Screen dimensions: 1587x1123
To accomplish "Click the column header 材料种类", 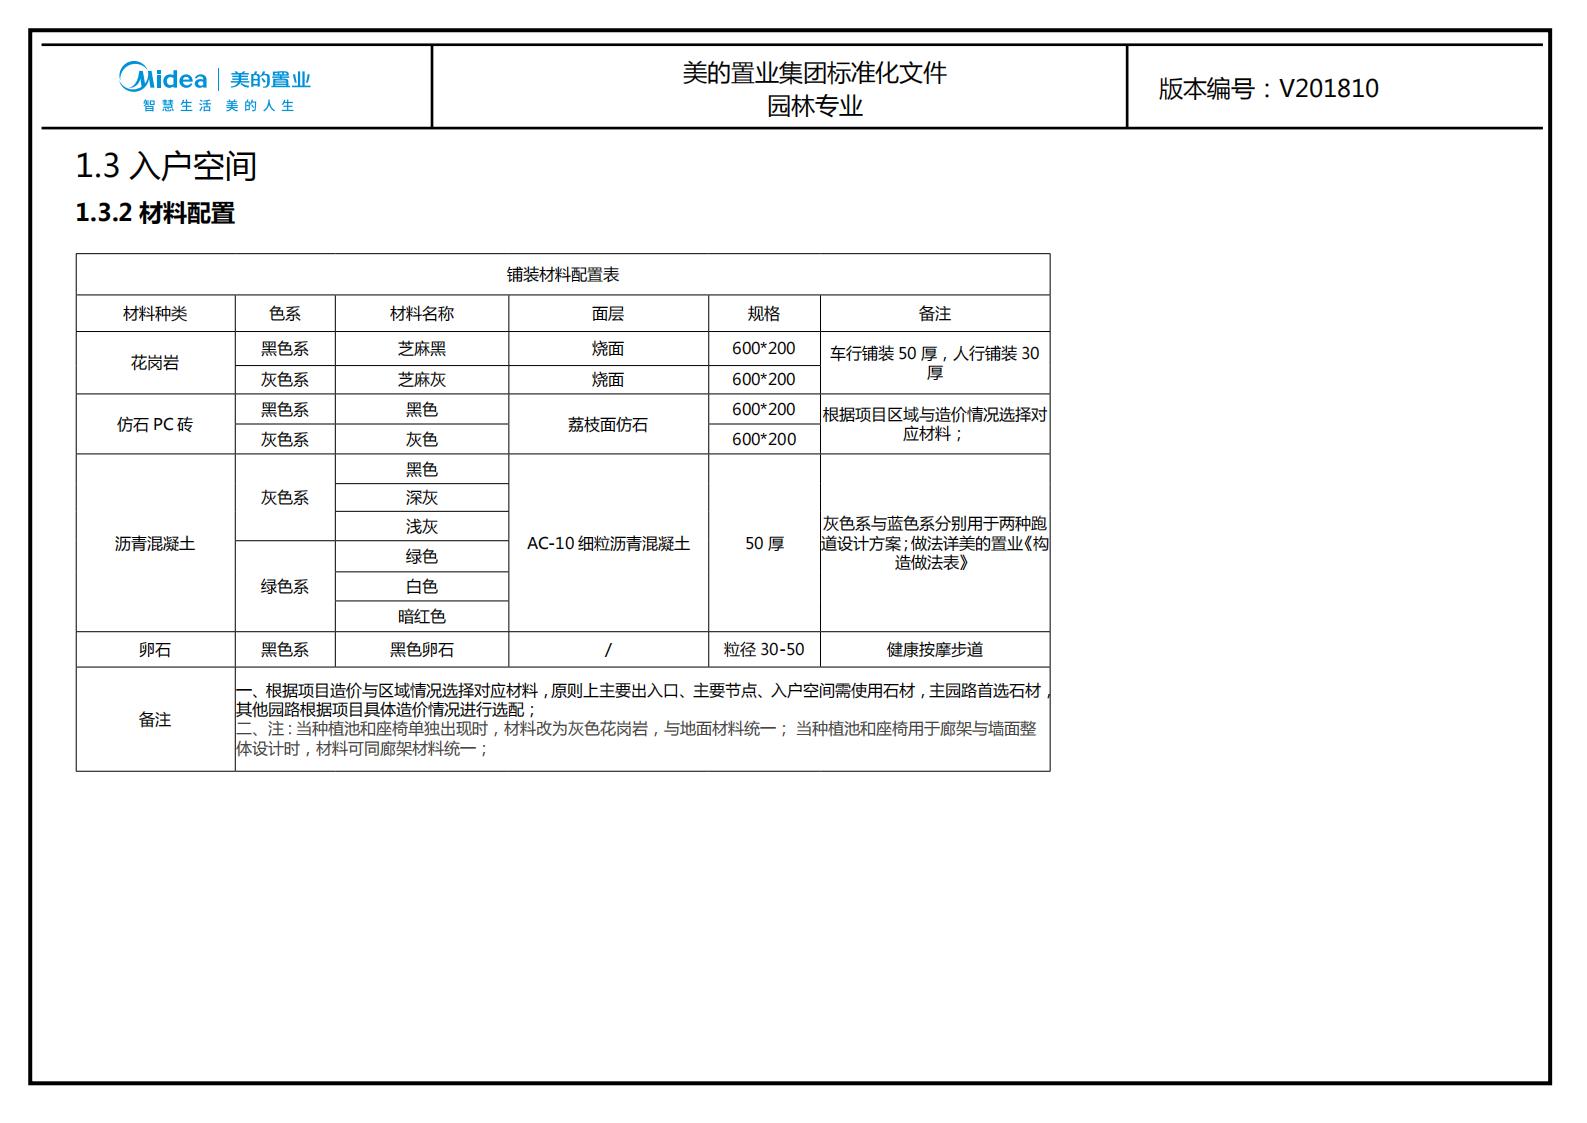I will pyautogui.click(x=155, y=313).
